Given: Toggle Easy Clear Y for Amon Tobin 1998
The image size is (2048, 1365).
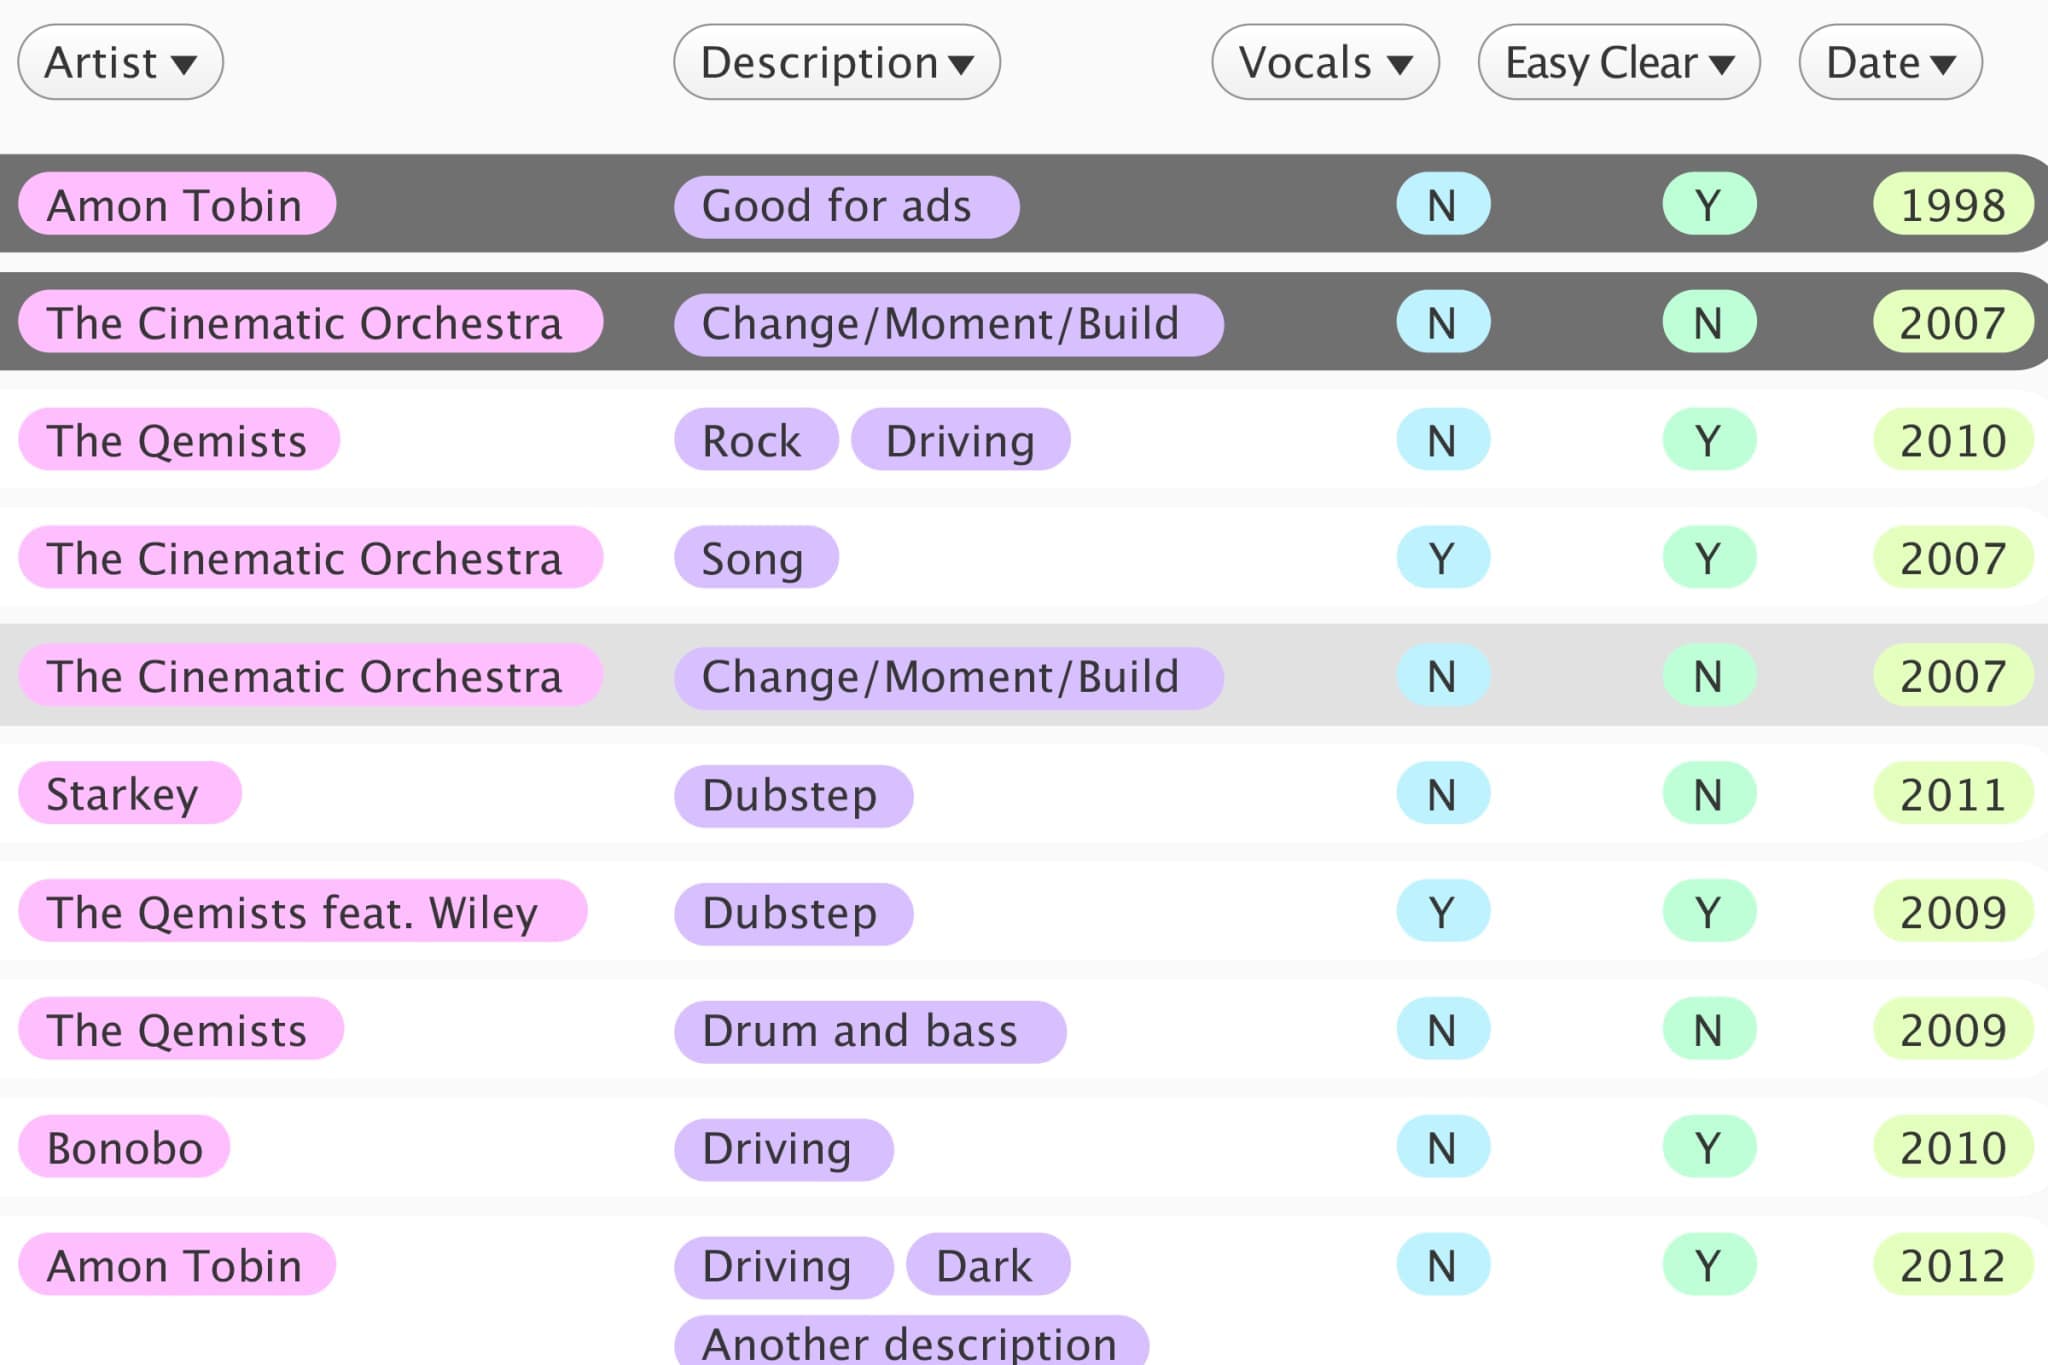Looking at the screenshot, I should point(1708,205).
